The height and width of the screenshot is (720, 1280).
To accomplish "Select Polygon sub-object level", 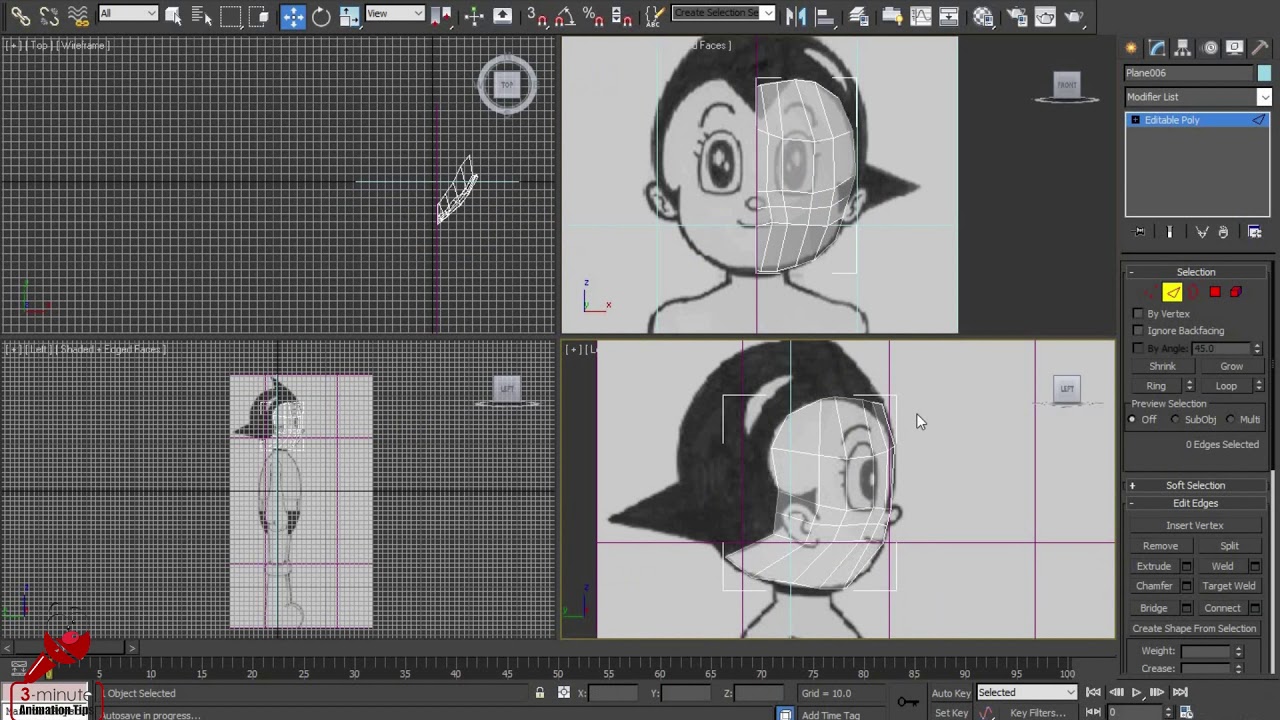I will (1215, 292).
